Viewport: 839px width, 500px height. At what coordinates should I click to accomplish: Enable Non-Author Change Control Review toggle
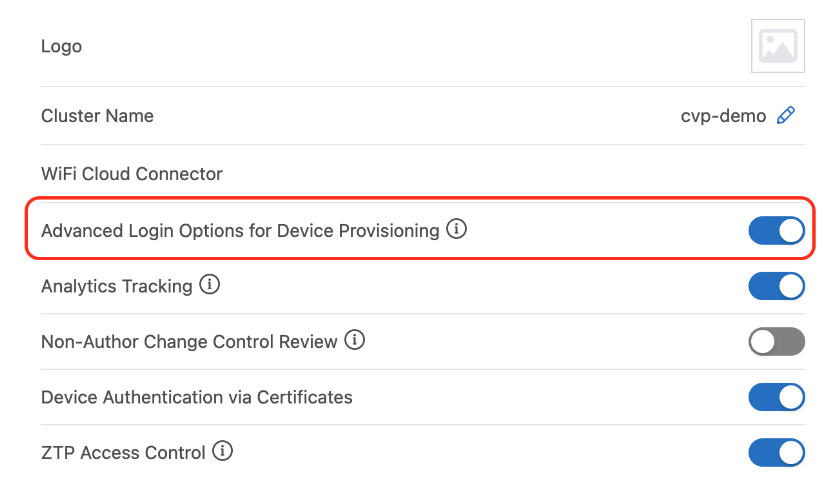click(776, 342)
